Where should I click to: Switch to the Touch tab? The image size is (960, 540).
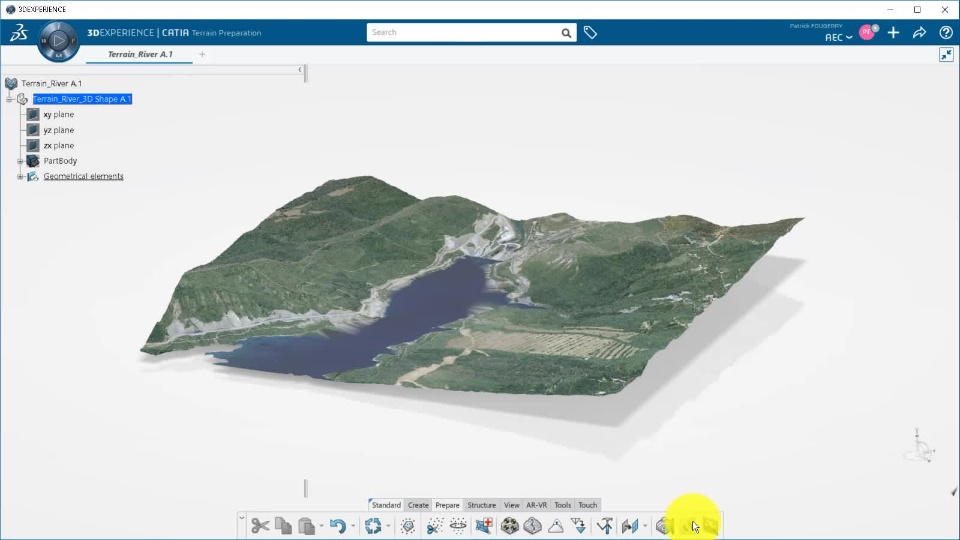(588, 505)
